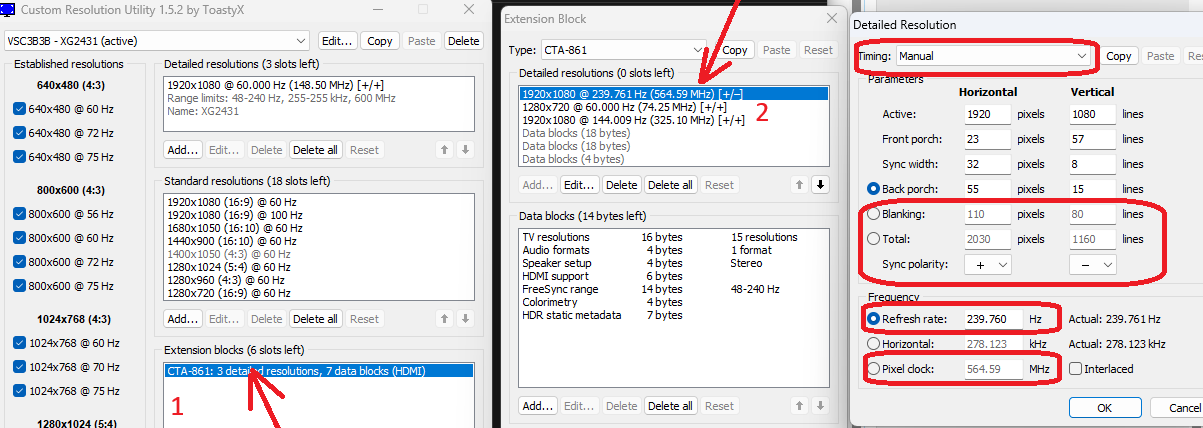Click the horizontal Back porch field
1203x428 pixels.
pyautogui.click(x=988, y=189)
